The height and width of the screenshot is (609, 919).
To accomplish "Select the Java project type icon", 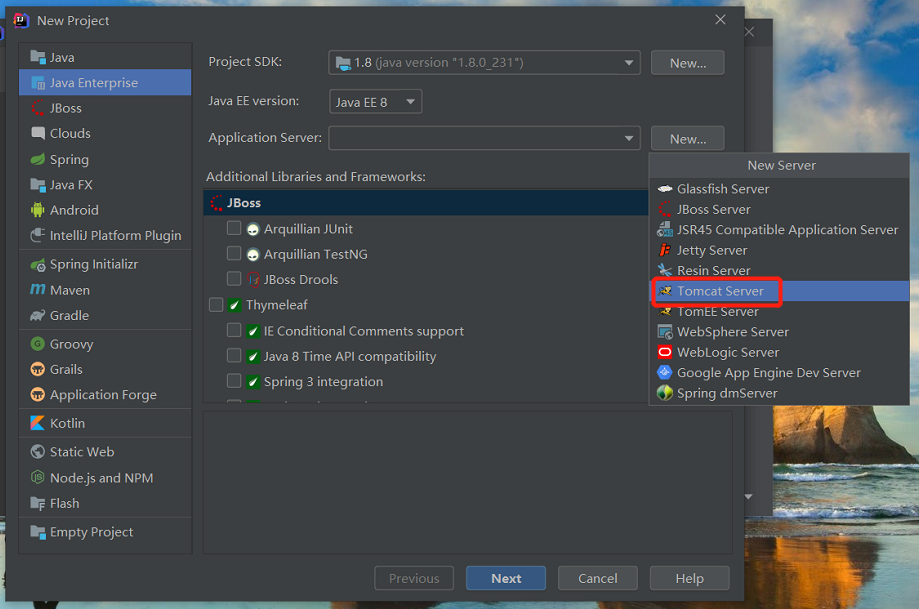I will pos(38,57).
